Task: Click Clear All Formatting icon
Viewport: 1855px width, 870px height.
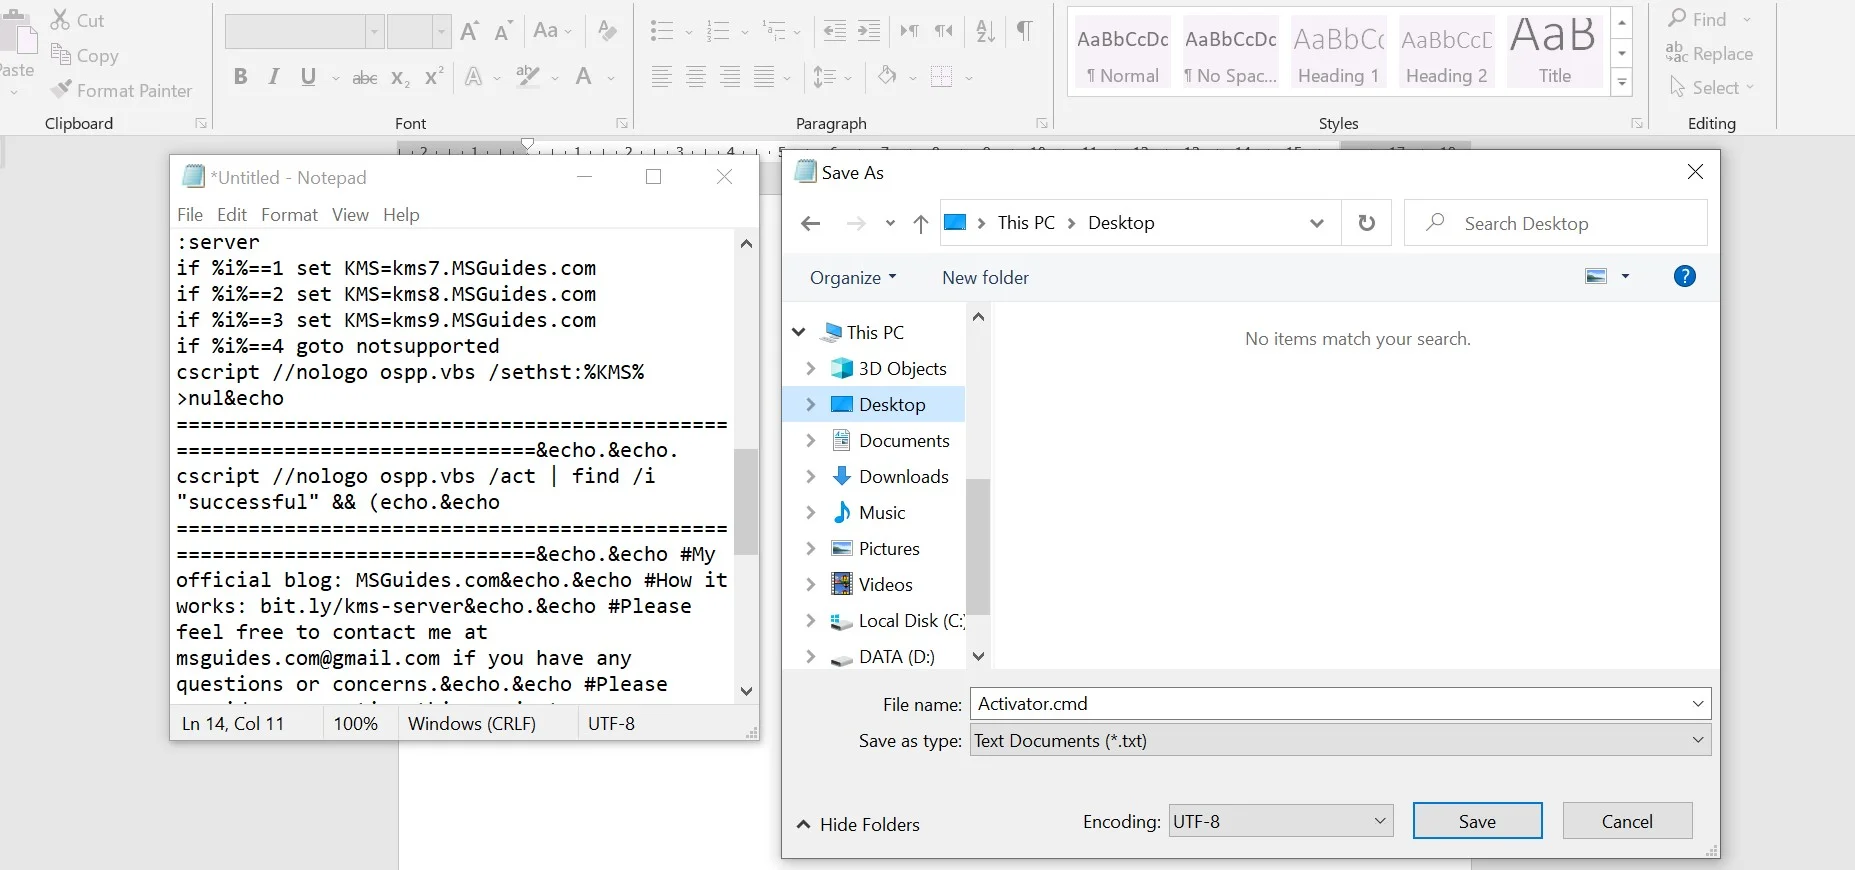Action: pos(607,31)
